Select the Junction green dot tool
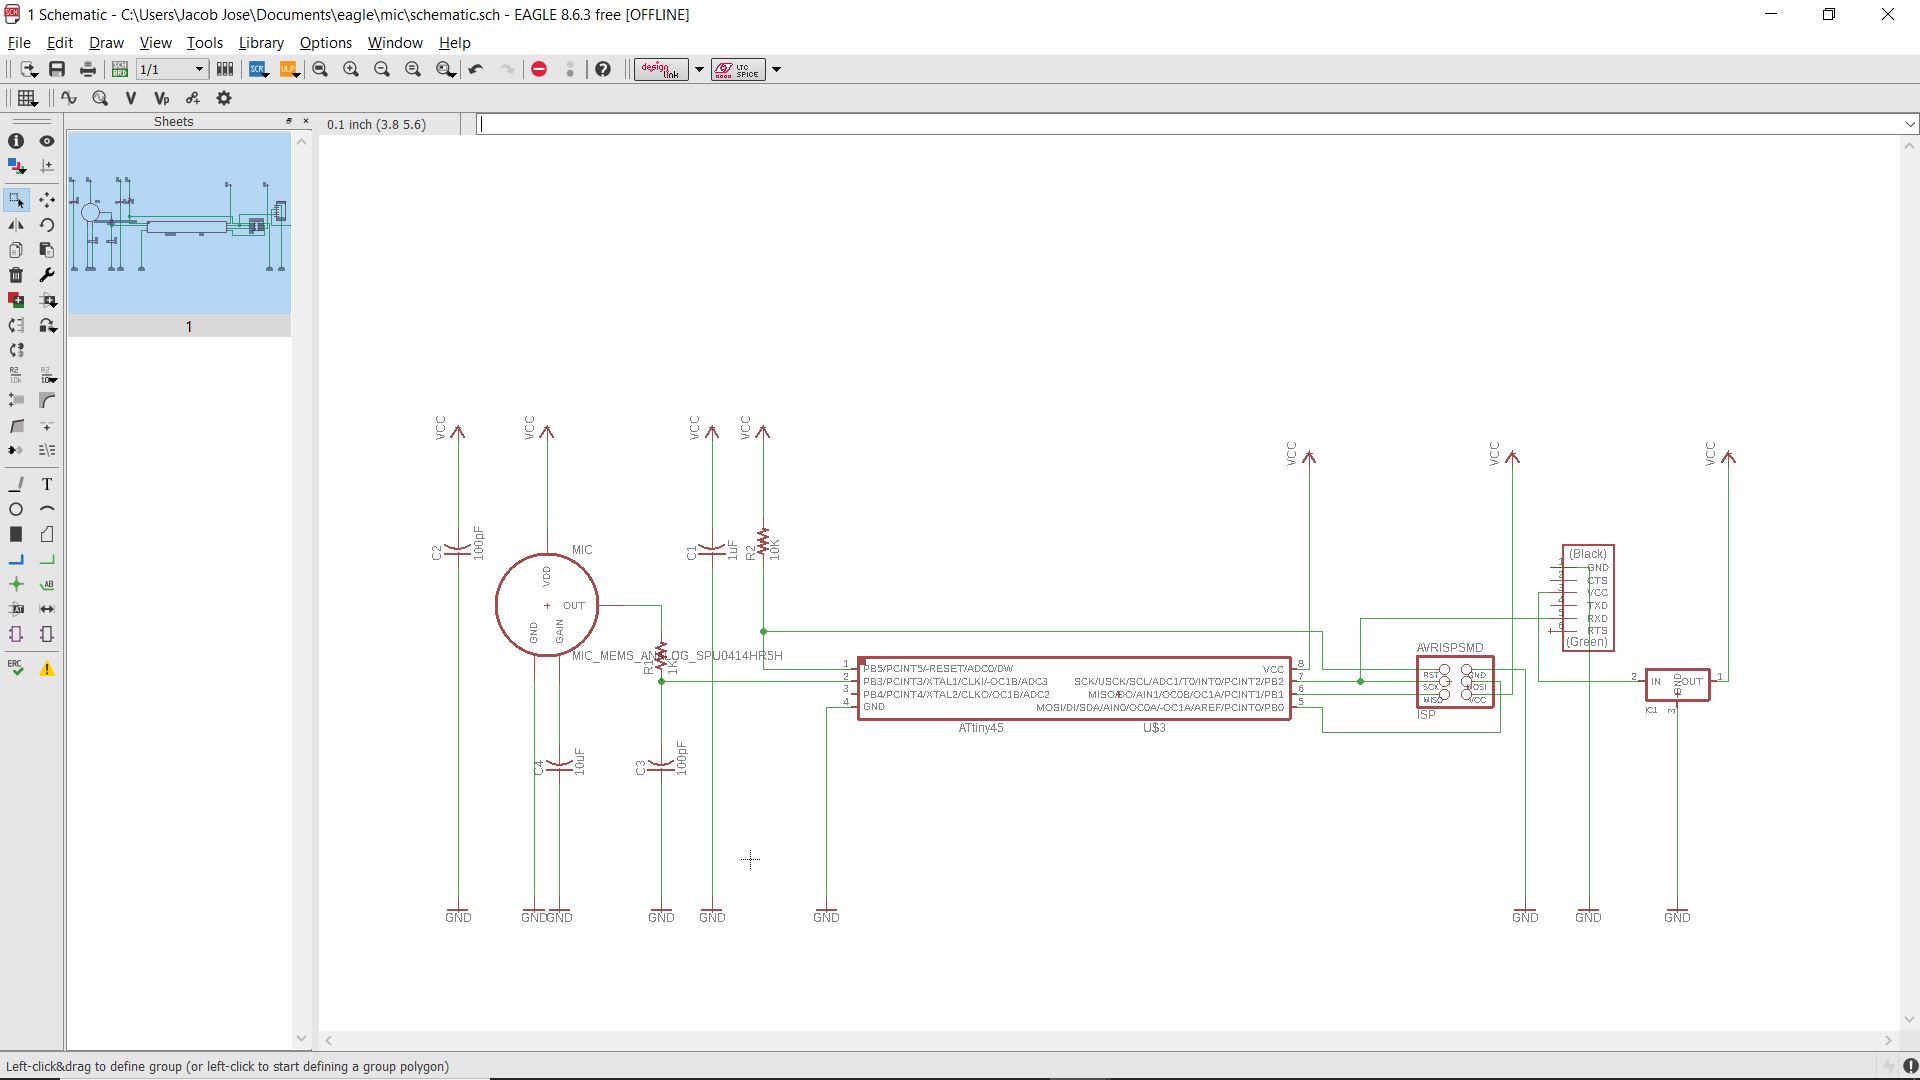Screen dimensions: 1920x1080 (x=16, y=584)
